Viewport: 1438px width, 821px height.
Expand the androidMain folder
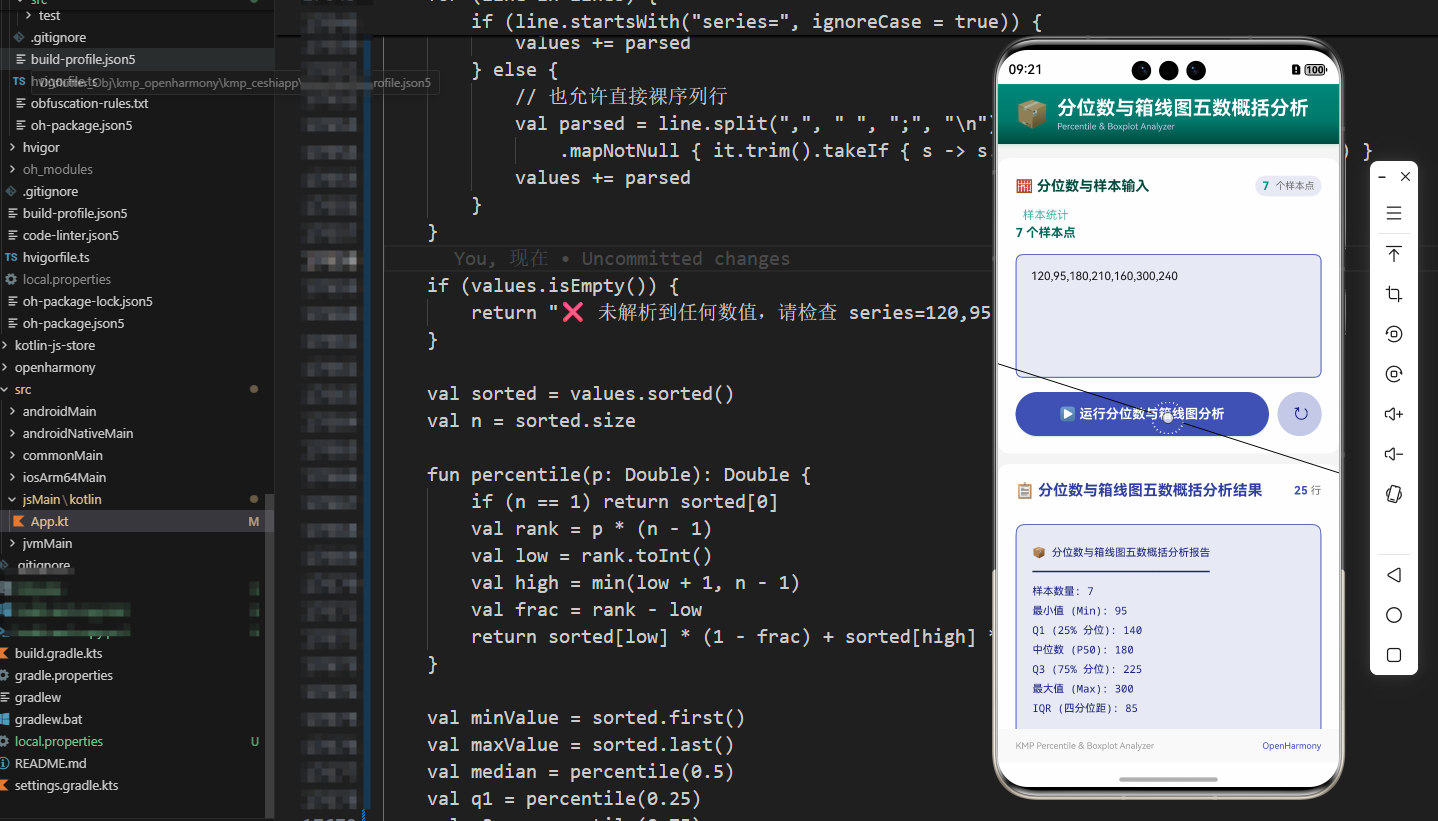coord(12,411)
